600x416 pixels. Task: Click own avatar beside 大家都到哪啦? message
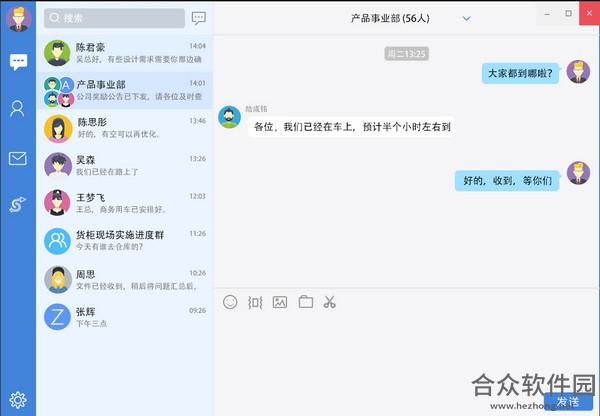578,72
